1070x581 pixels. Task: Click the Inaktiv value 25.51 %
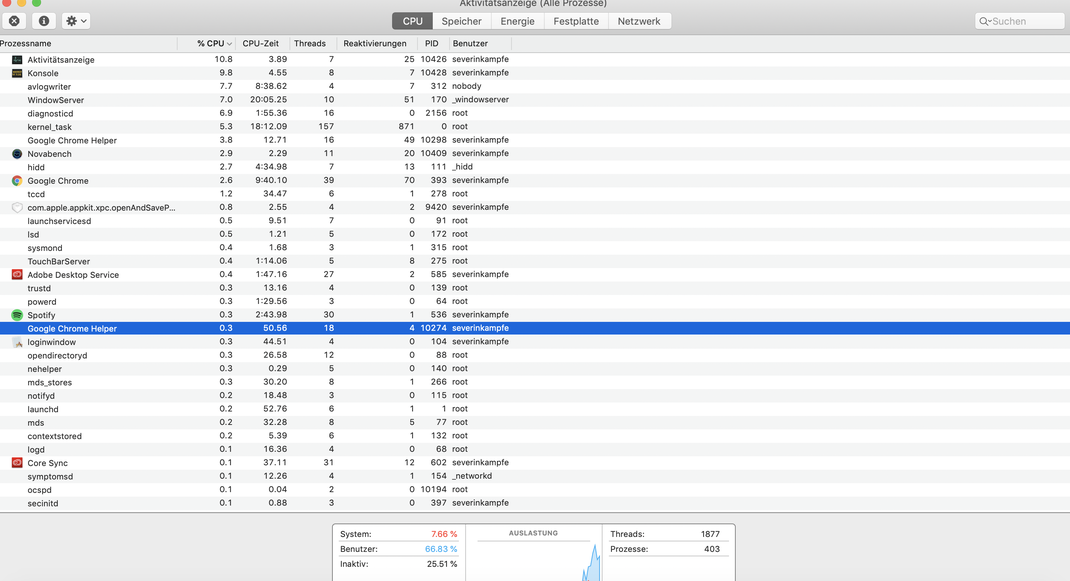[442, 564]
